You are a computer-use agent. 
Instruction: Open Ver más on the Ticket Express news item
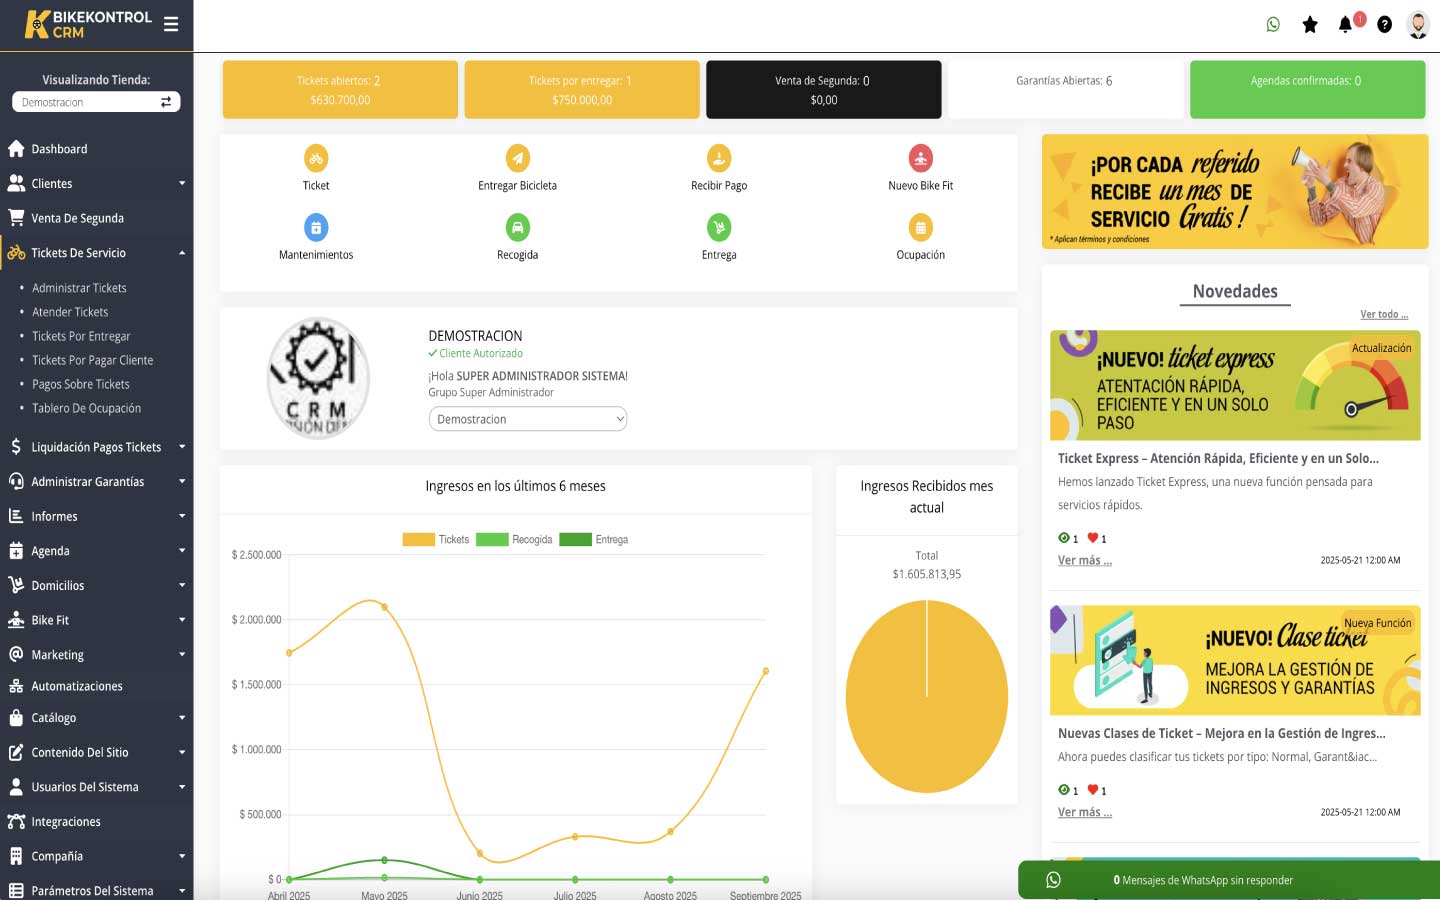click(x=1085, y=559)
